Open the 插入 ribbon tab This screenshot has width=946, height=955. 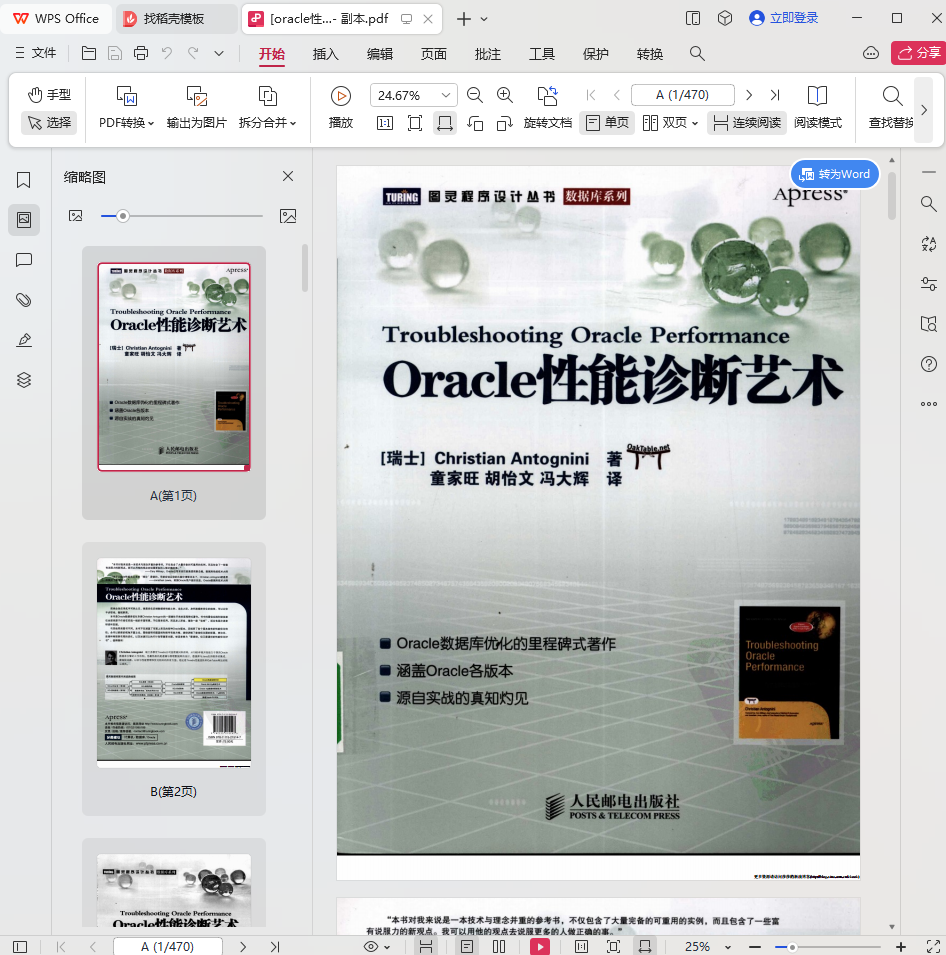click(325, 54)
